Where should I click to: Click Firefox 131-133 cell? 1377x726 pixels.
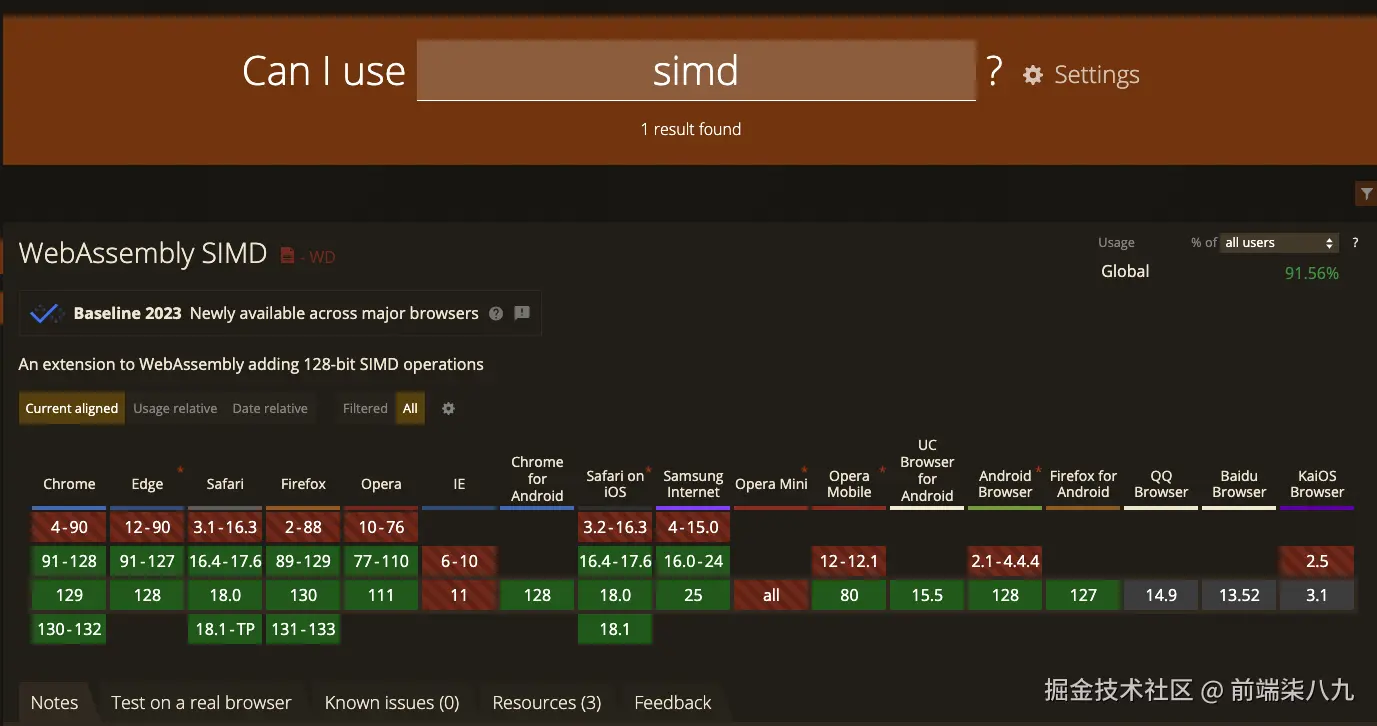[303, 629]
